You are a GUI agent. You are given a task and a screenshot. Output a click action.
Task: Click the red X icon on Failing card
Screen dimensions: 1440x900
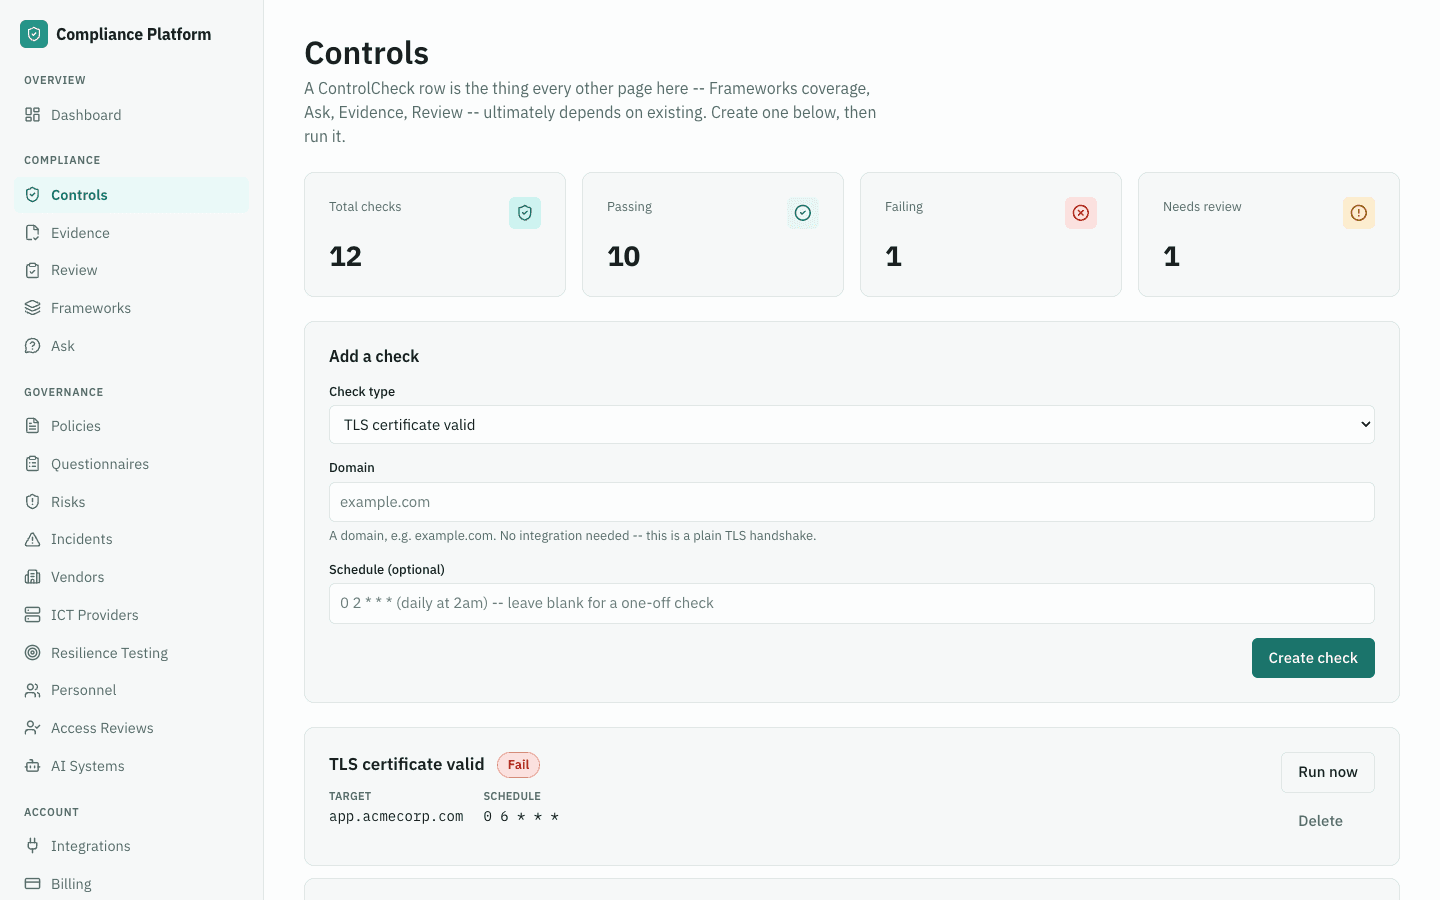click(x=1081, y=213)
